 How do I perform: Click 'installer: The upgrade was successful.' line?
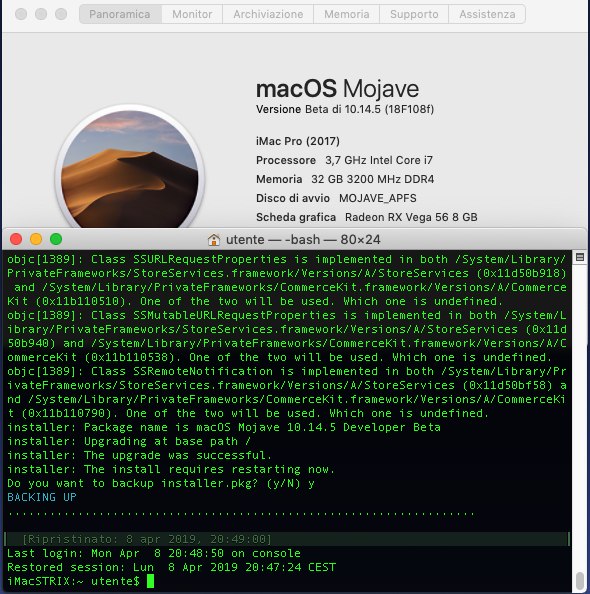pyautogui.click(x=139, y=455)
